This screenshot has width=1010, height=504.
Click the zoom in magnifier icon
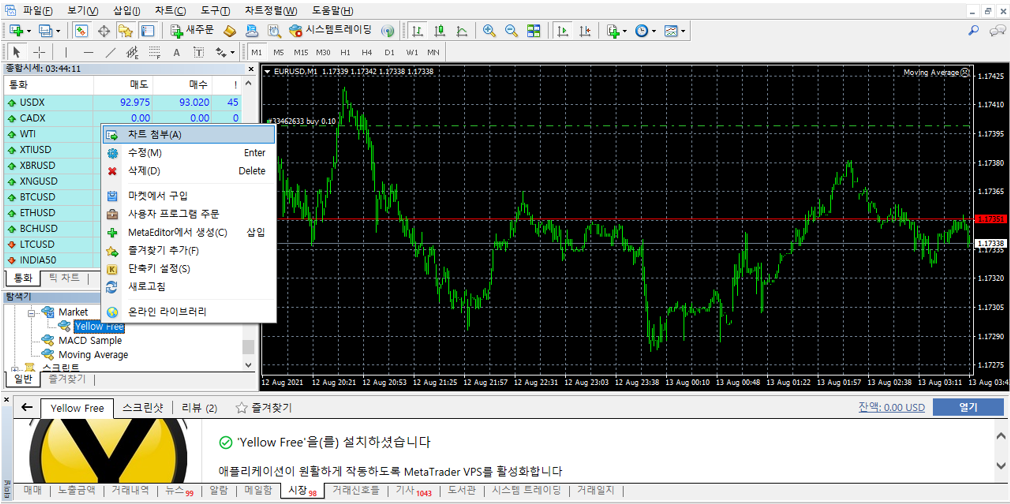point(490,30)
